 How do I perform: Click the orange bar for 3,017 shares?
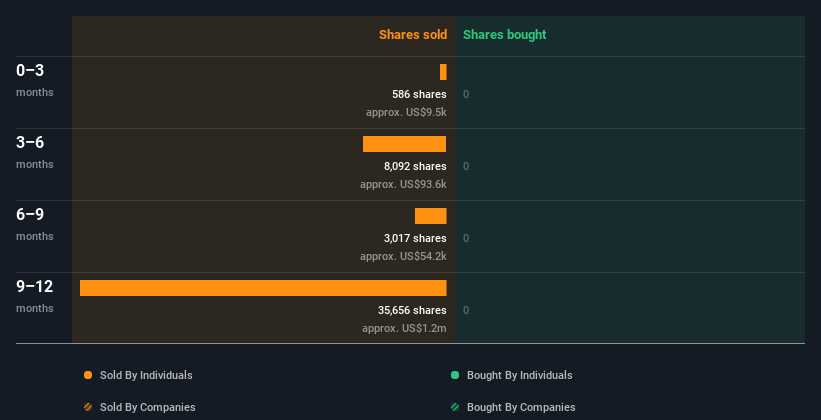[431, 216]
